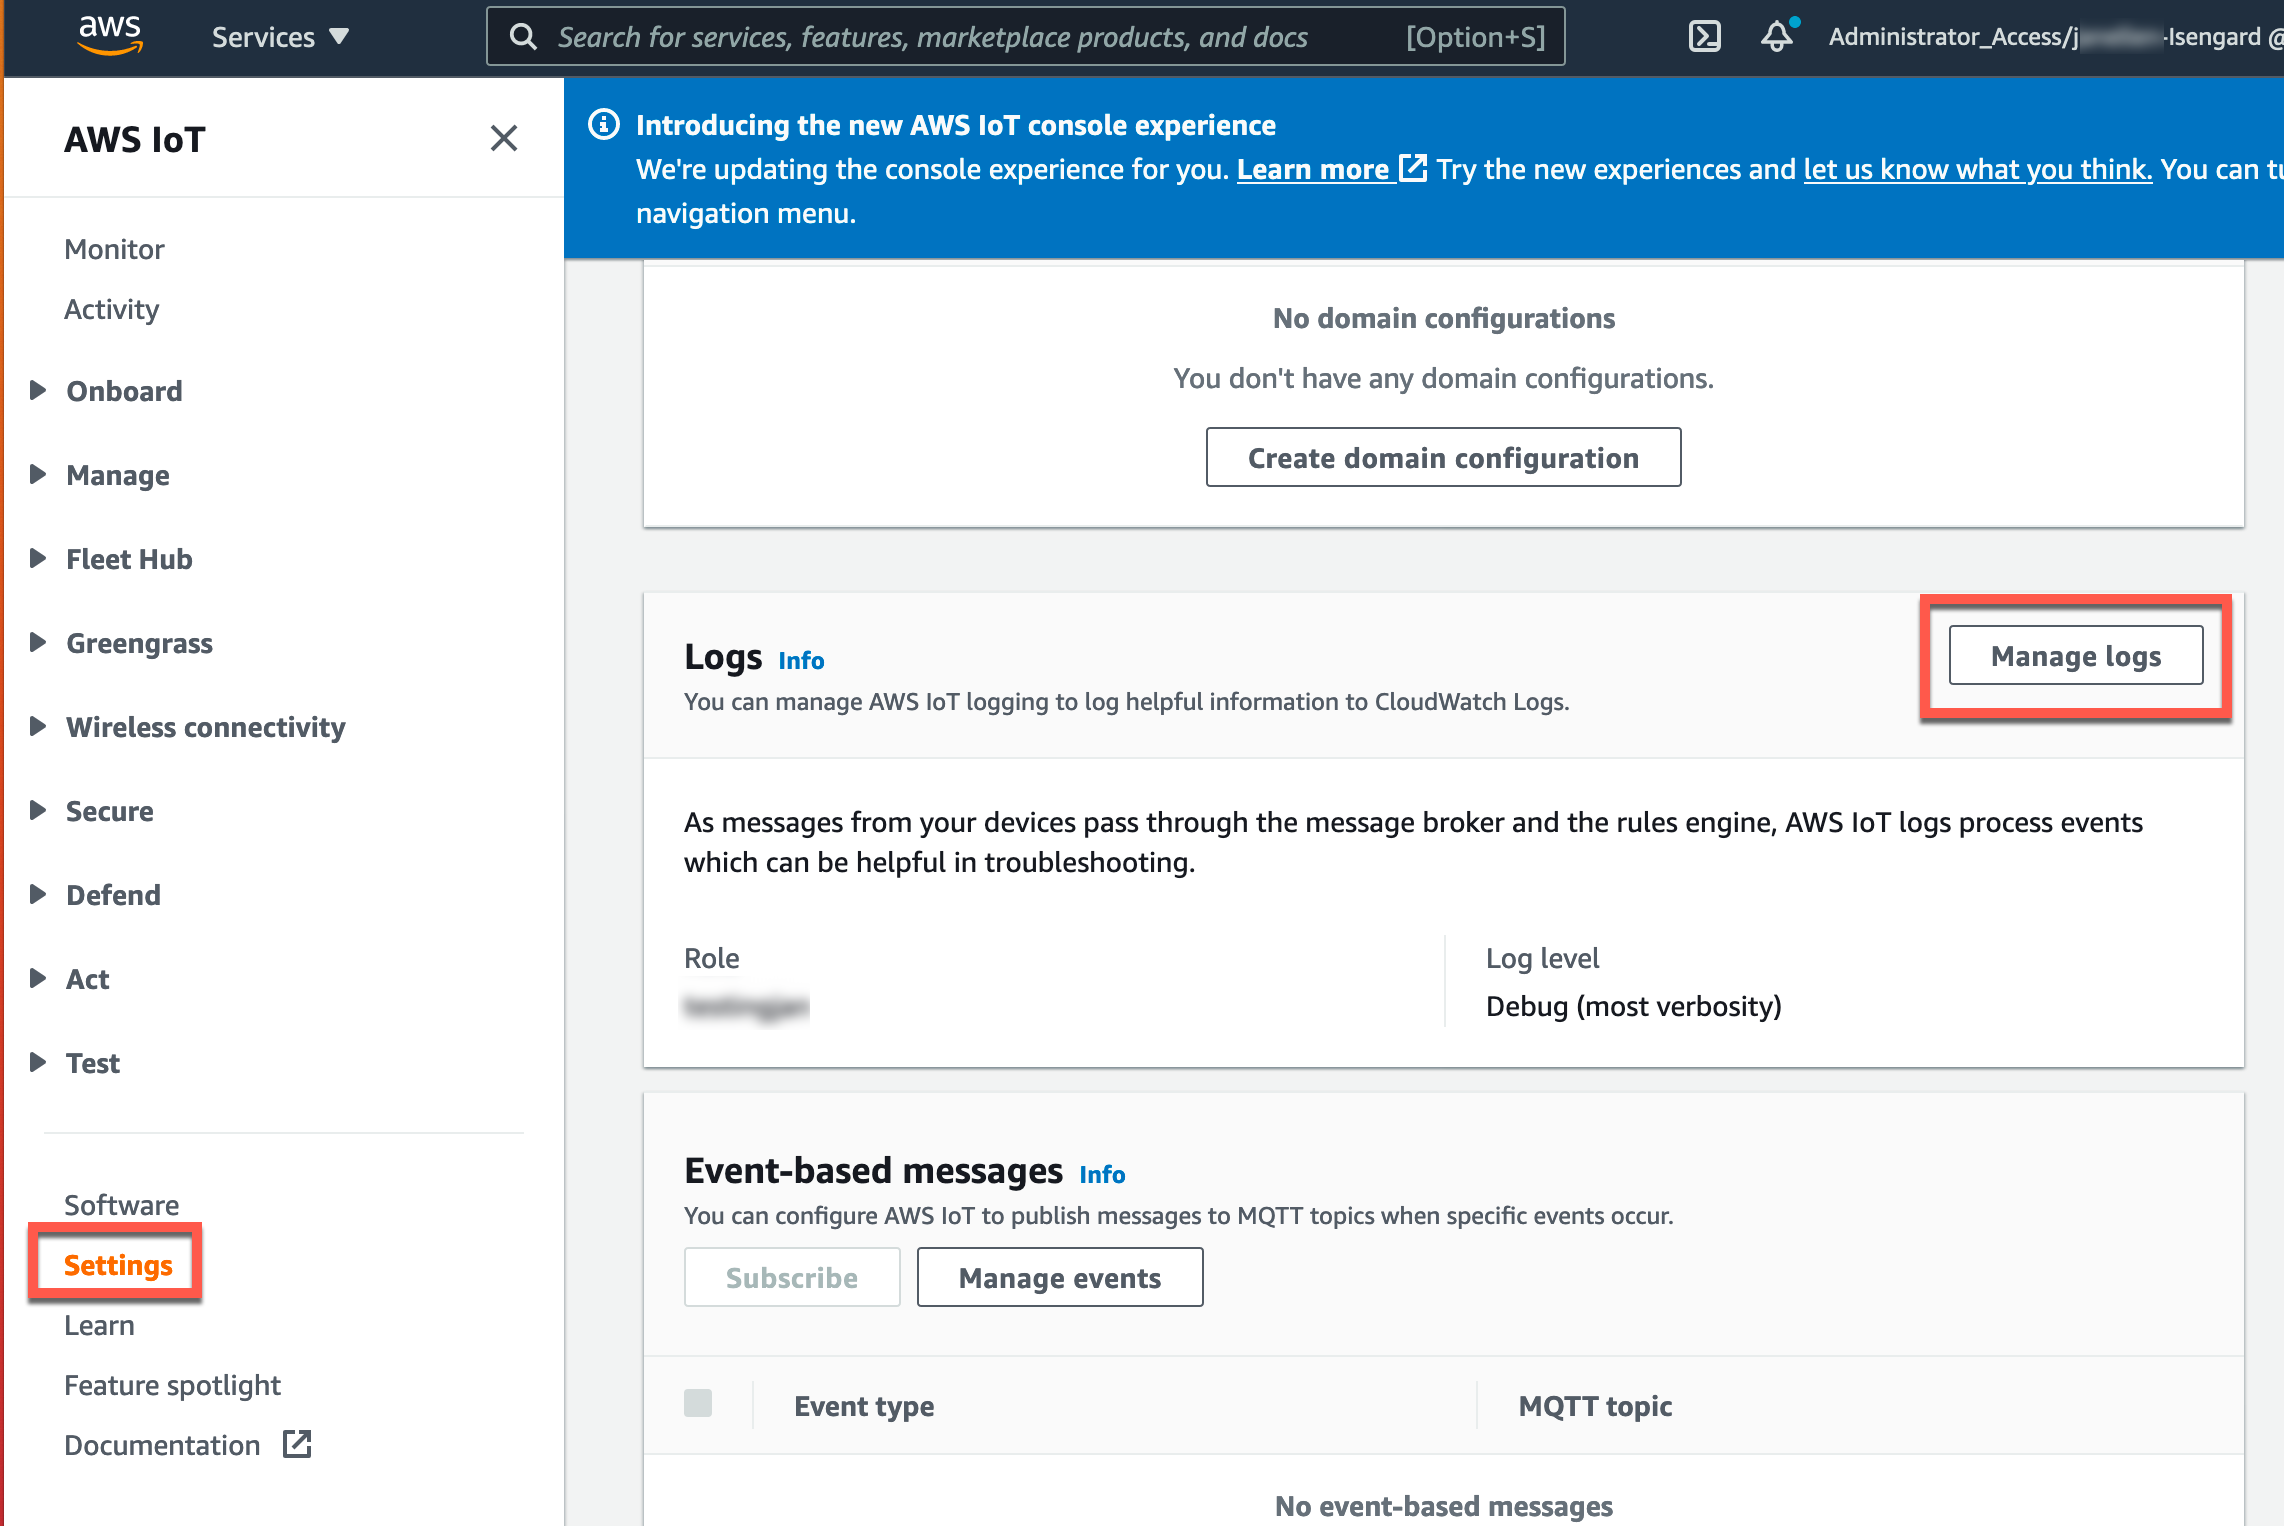
Task: Open Software in the sidebar
Action: point(122,1205)
